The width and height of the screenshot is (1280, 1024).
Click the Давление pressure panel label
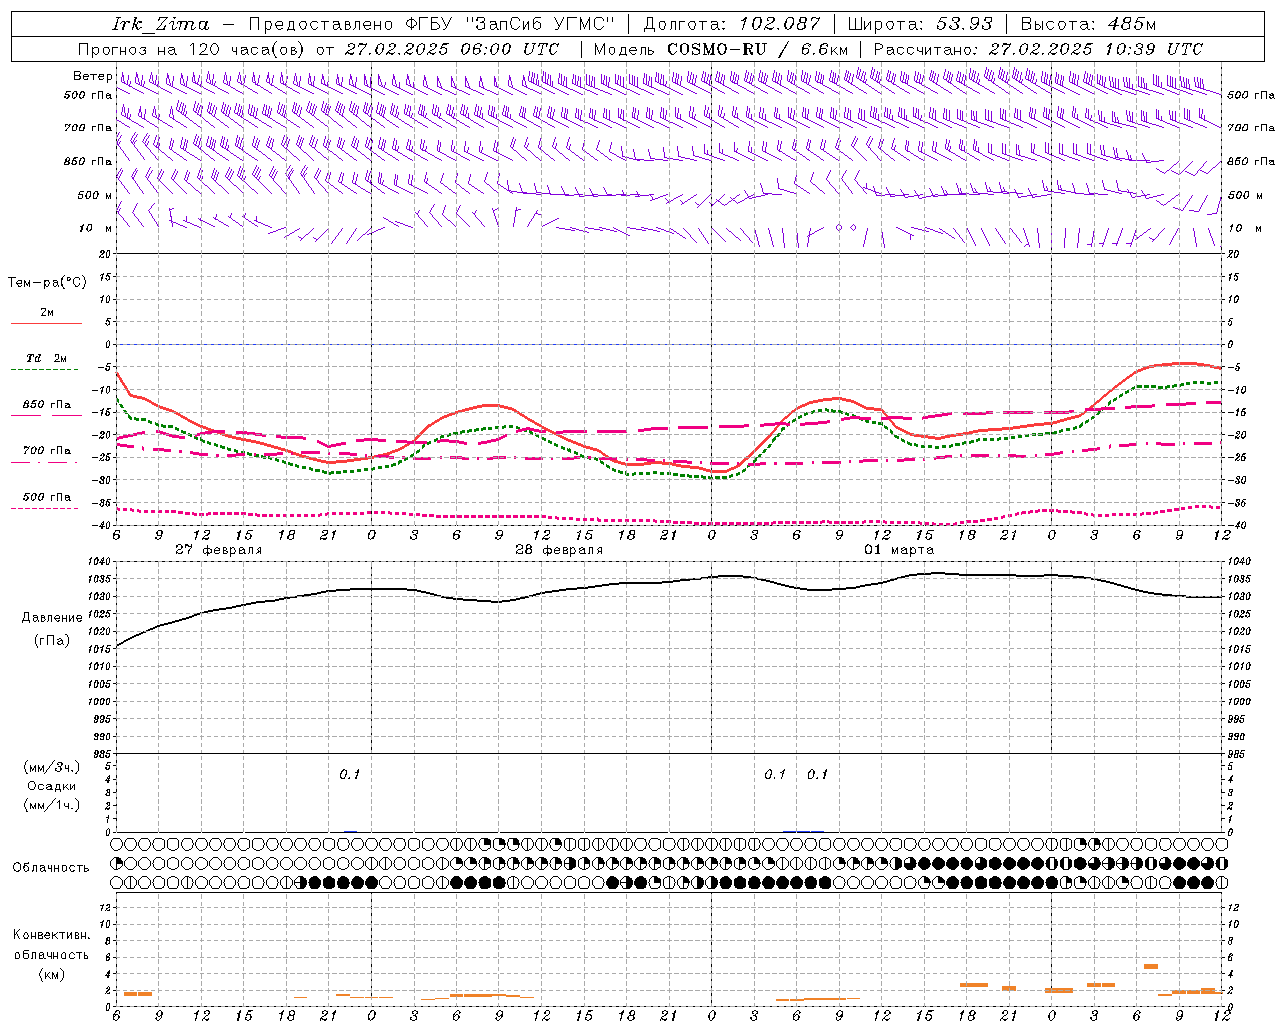(x=51, y=618)
